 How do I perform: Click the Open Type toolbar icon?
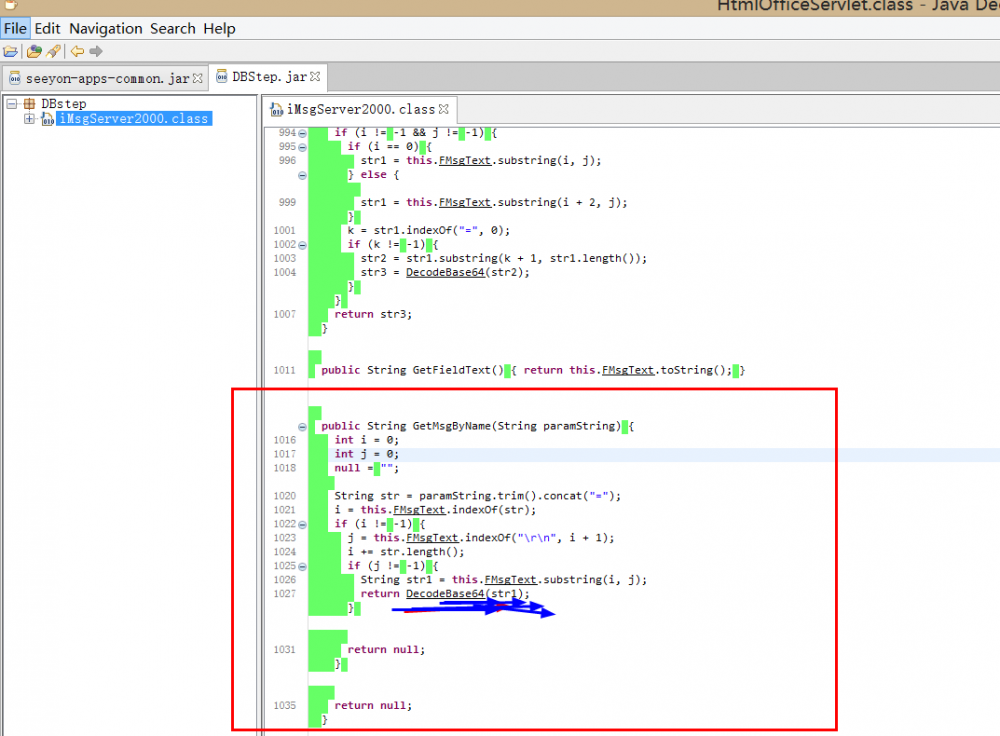click(x=34, y=52)
